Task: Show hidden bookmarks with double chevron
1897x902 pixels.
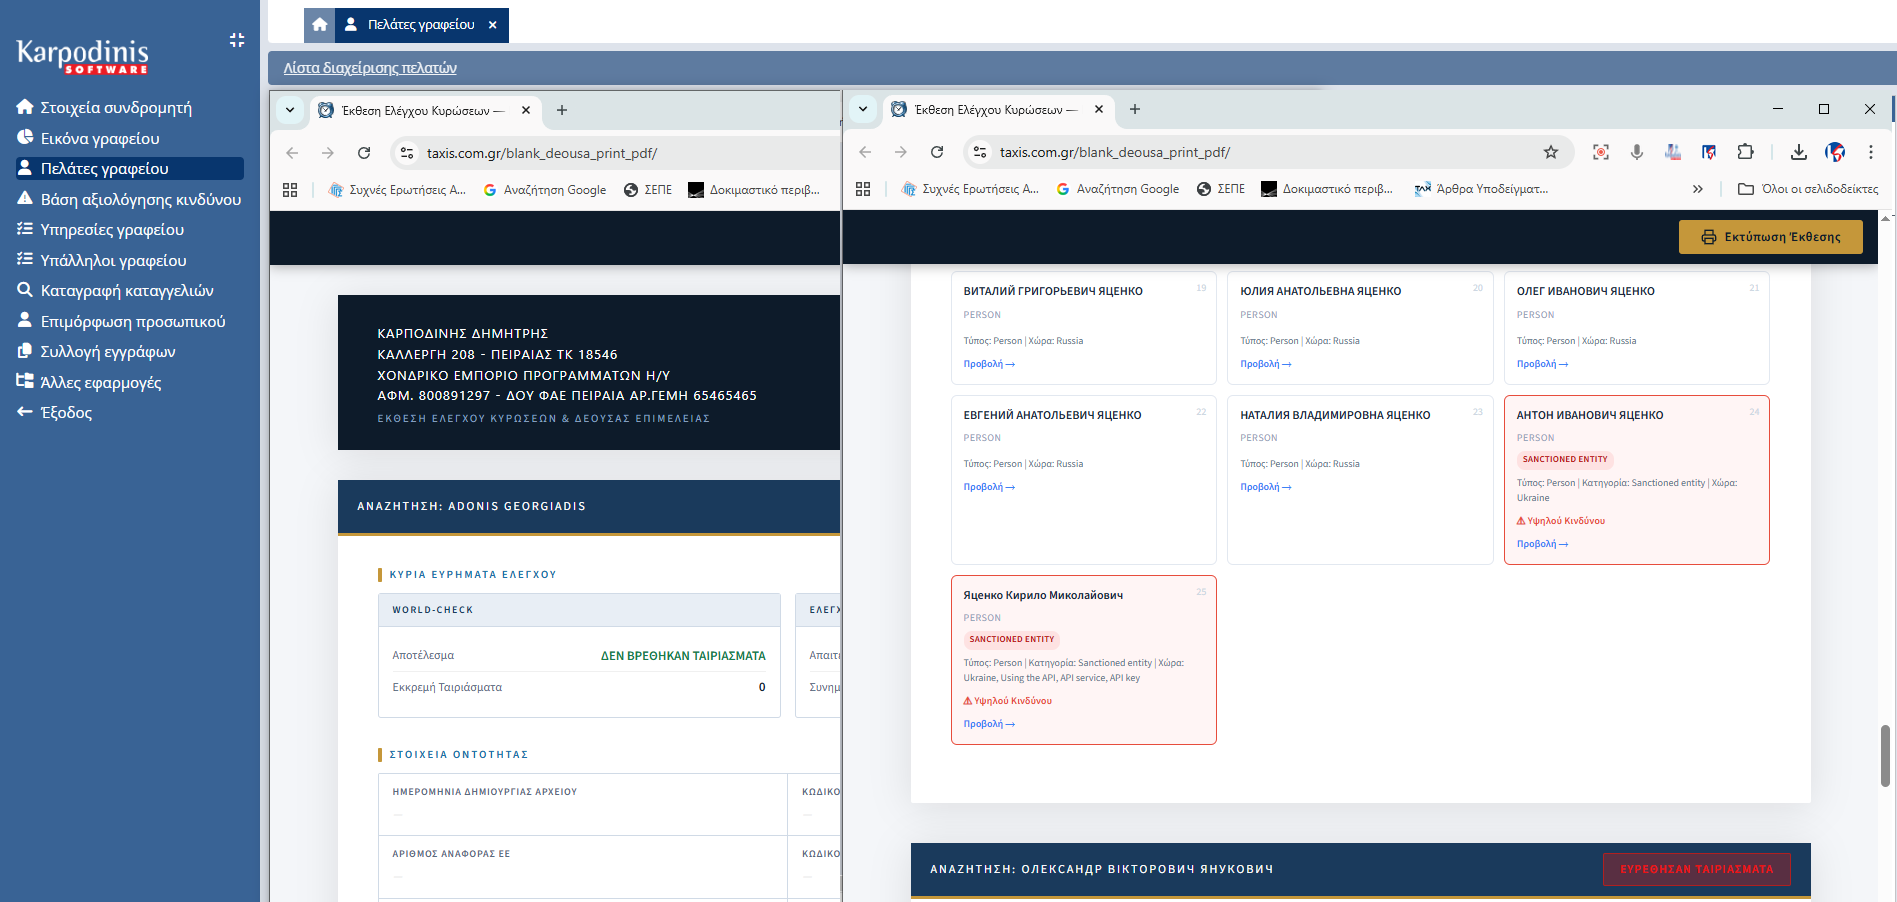Action: [x=1697, y=189]
